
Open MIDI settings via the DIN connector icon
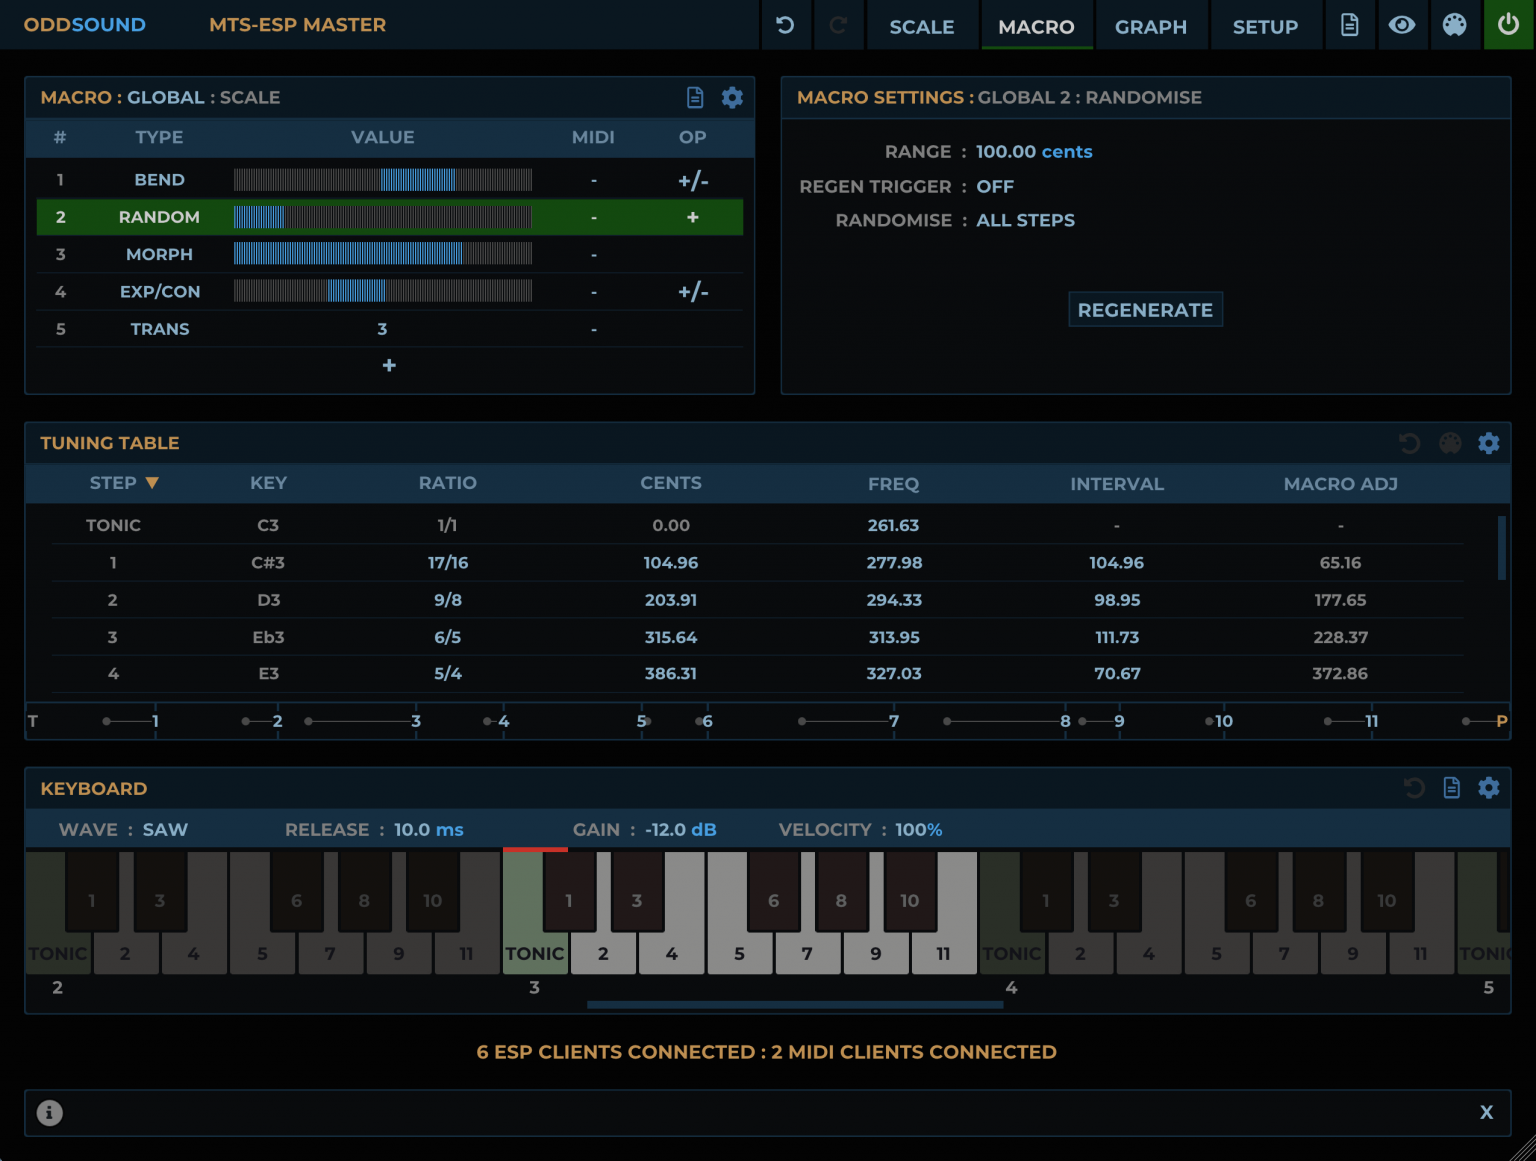(1455, 25)
